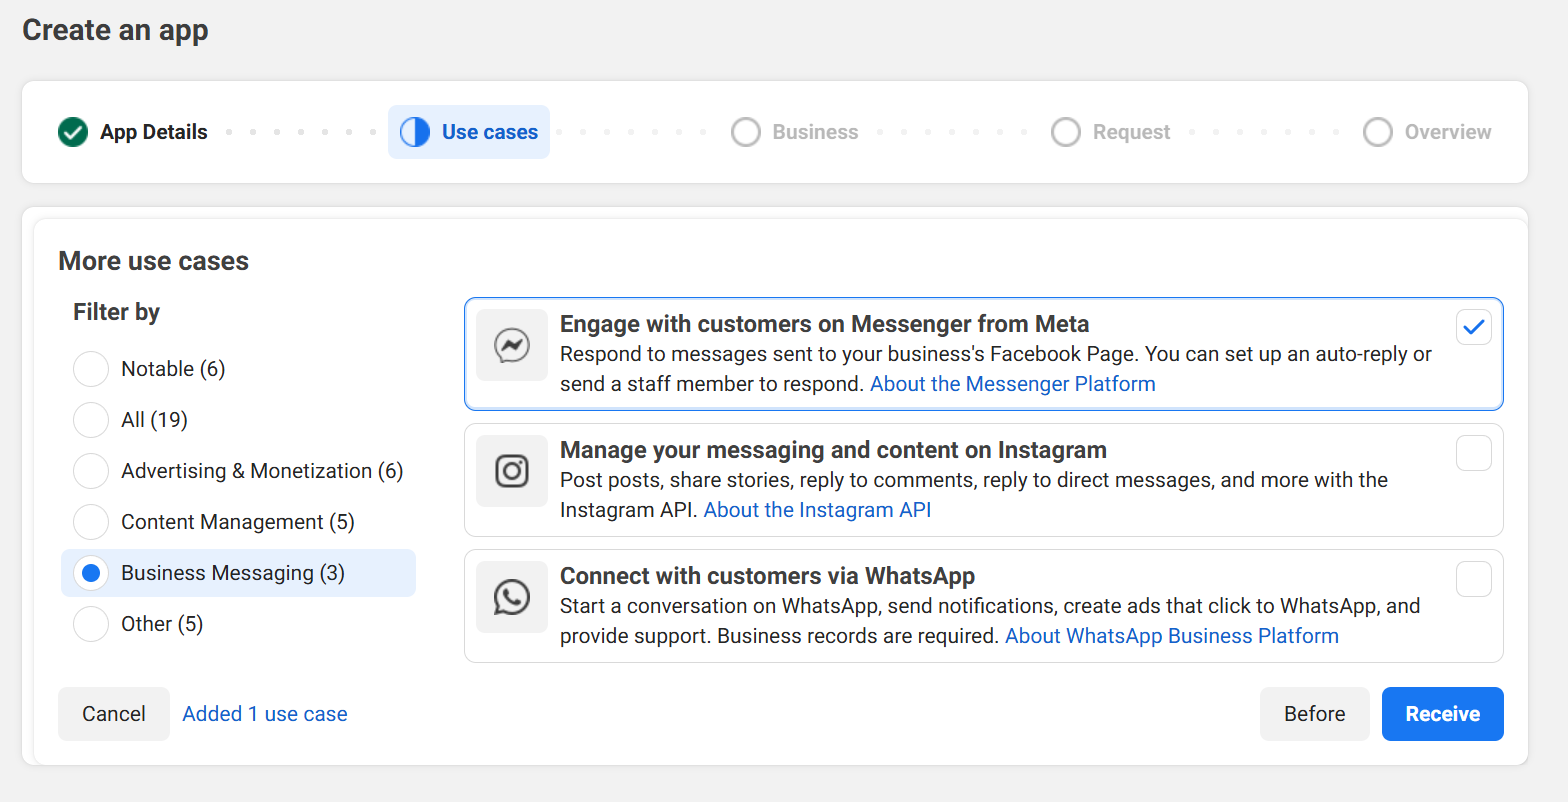The width and height of the screenshot is (1568, 802).
Task: Click the Messenger icon
Action: pos(512,345)
